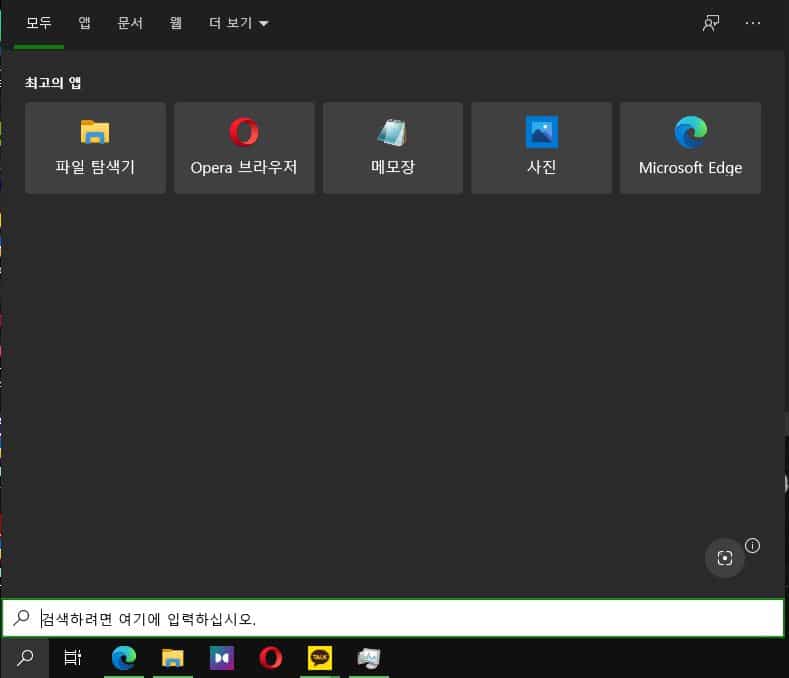Click the magnifier icon inside the search box

pos(22,617)
